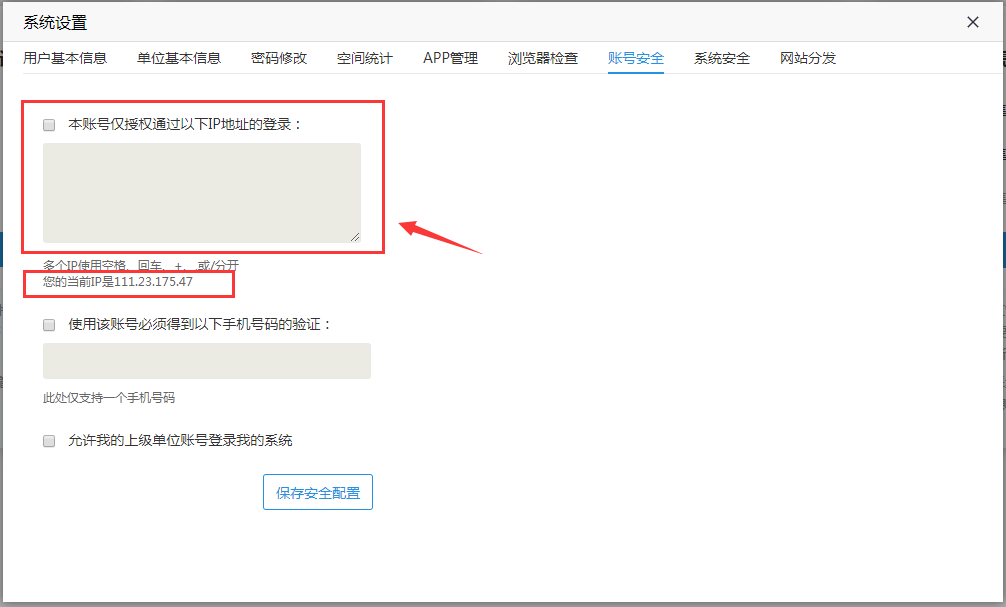
Task: Open the APP管理 tab
Action: pos(450,58)
